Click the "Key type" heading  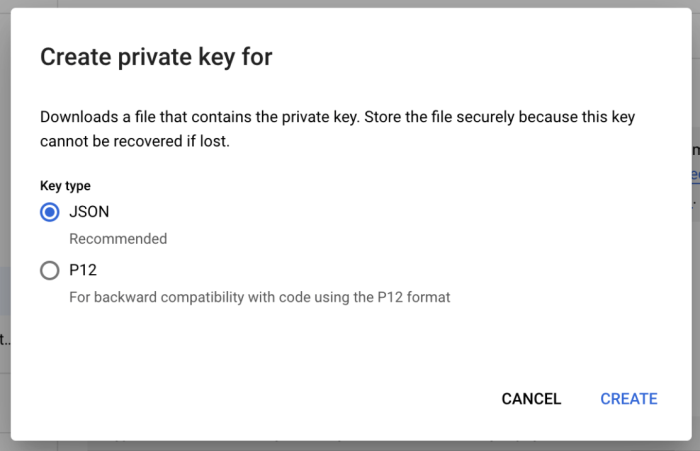coord(64,186)
